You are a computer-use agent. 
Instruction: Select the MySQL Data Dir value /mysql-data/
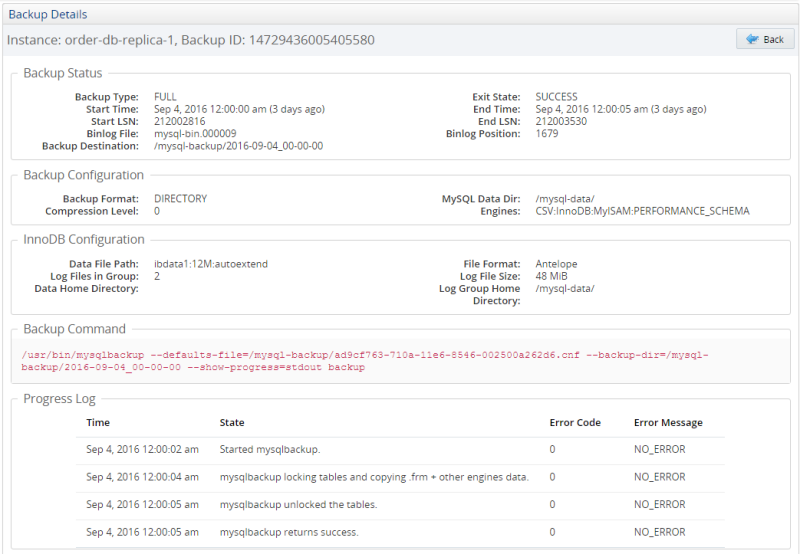pyautogui.click(x=565, y=199)
